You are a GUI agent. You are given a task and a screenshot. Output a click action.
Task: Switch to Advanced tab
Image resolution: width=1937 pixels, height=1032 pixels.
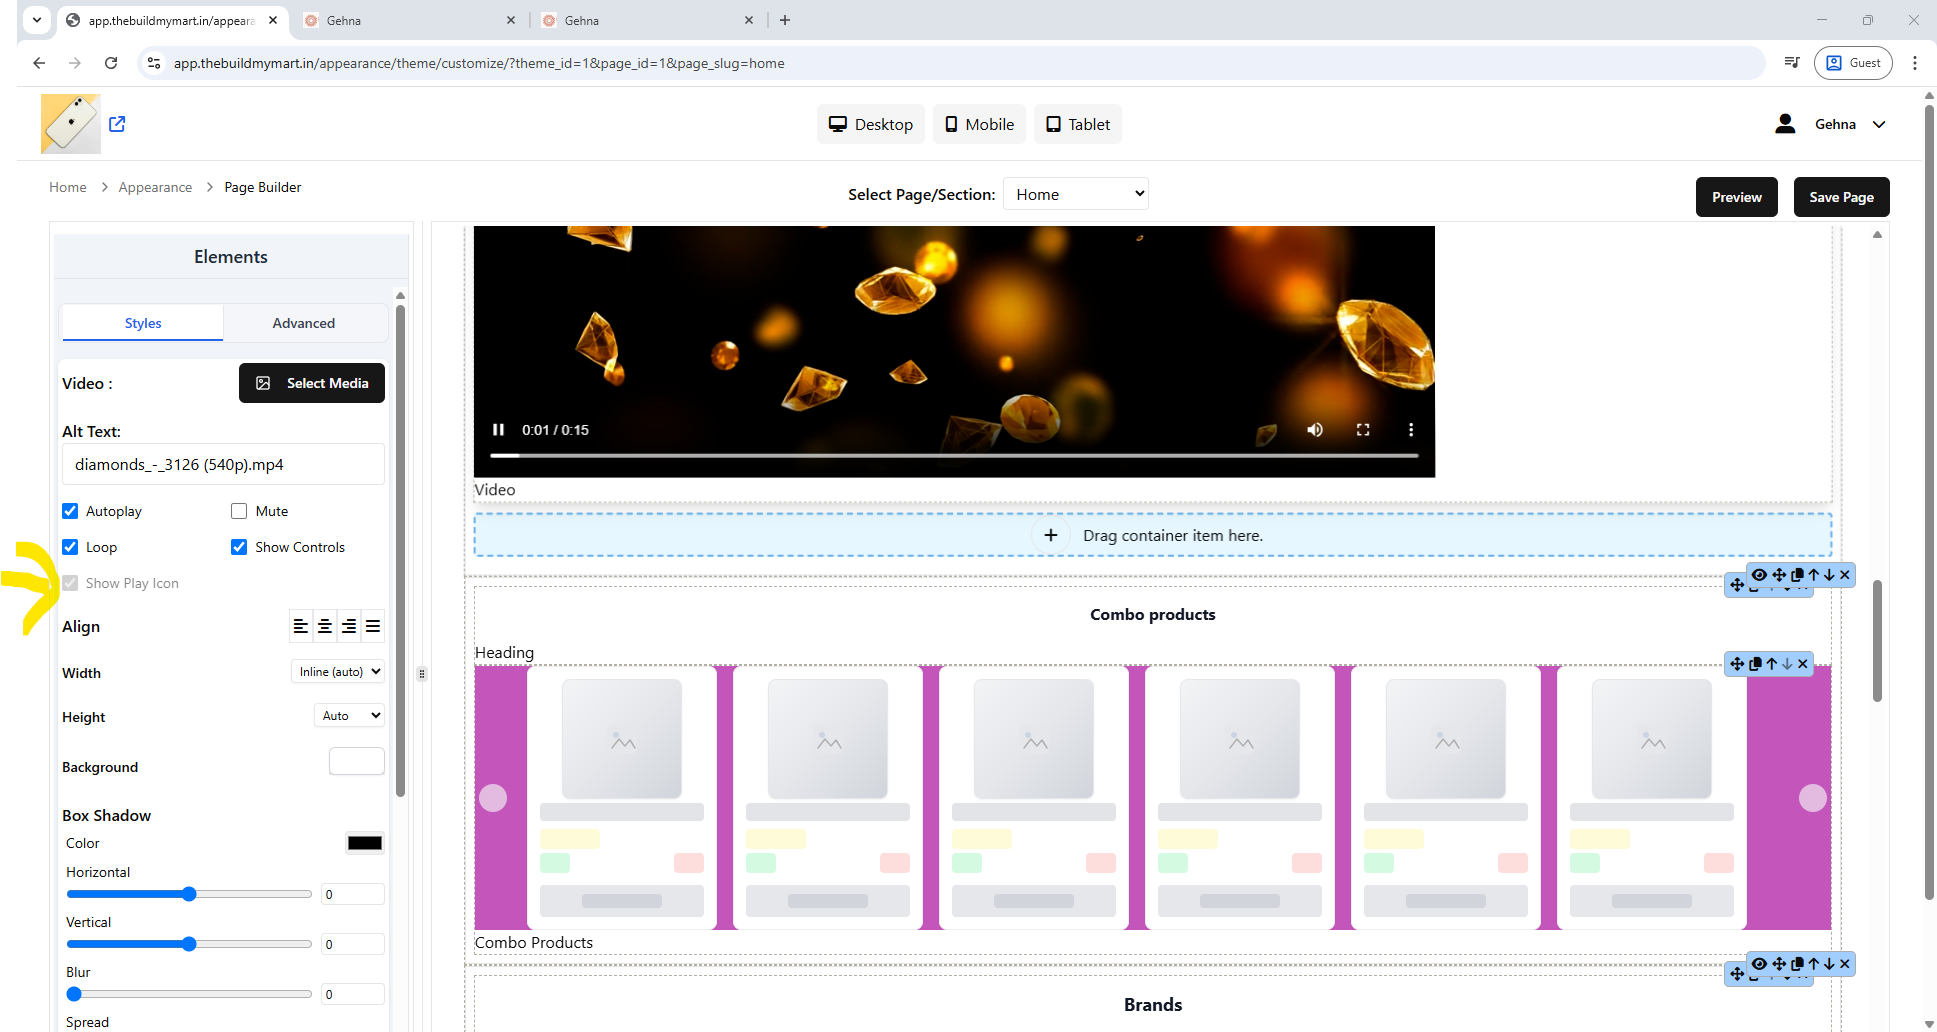304,323
